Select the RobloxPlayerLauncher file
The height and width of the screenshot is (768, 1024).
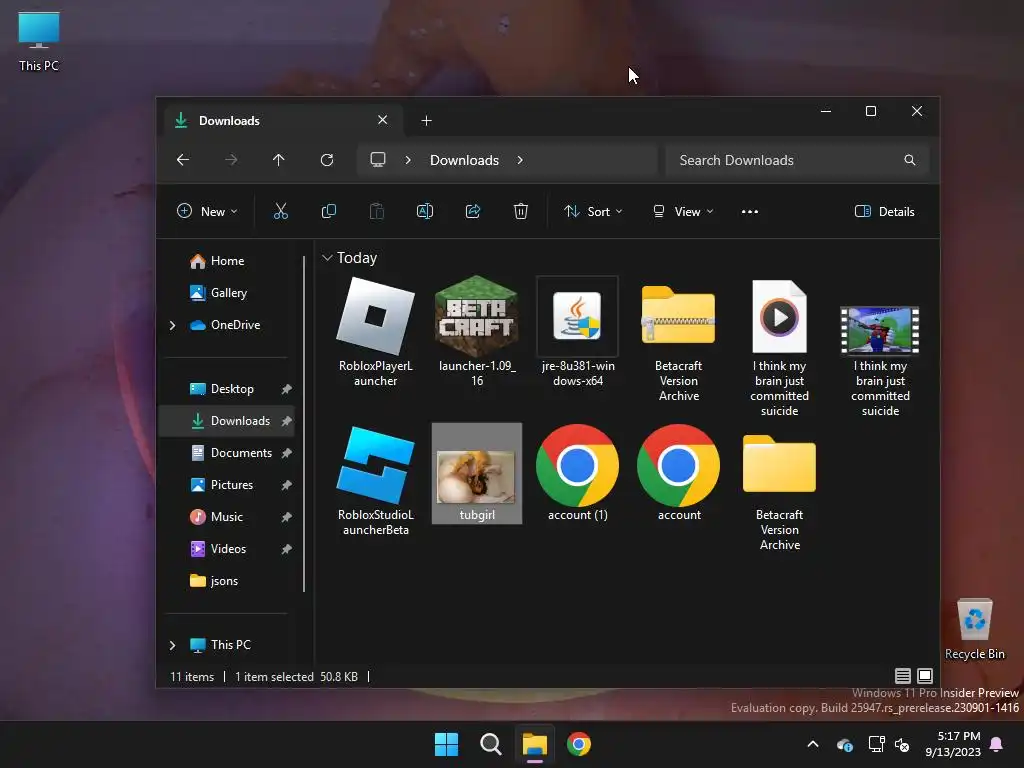[x=376, y=332]
